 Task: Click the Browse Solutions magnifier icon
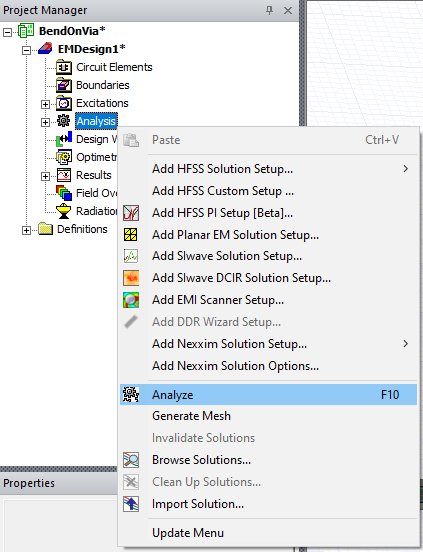pos(131,460)
